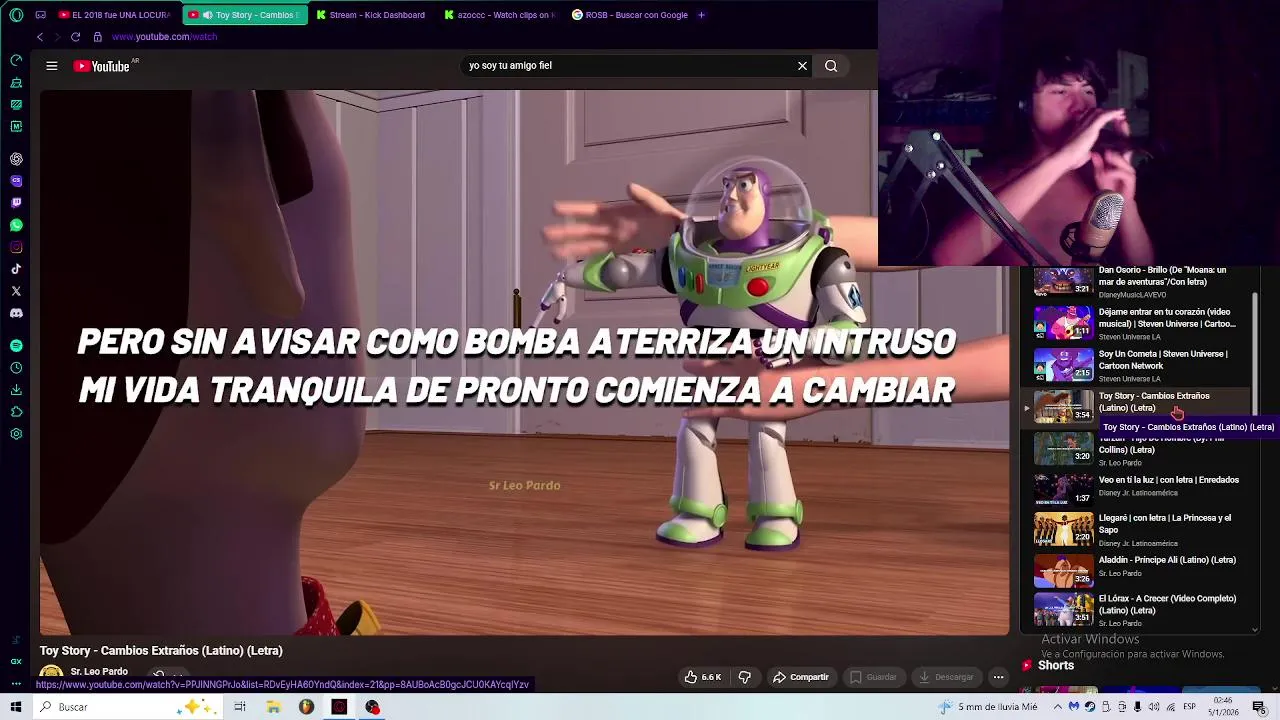Open the Sr. Leo Pardo channel link
Screen dimensions: 1280x720
pos(99,672)
